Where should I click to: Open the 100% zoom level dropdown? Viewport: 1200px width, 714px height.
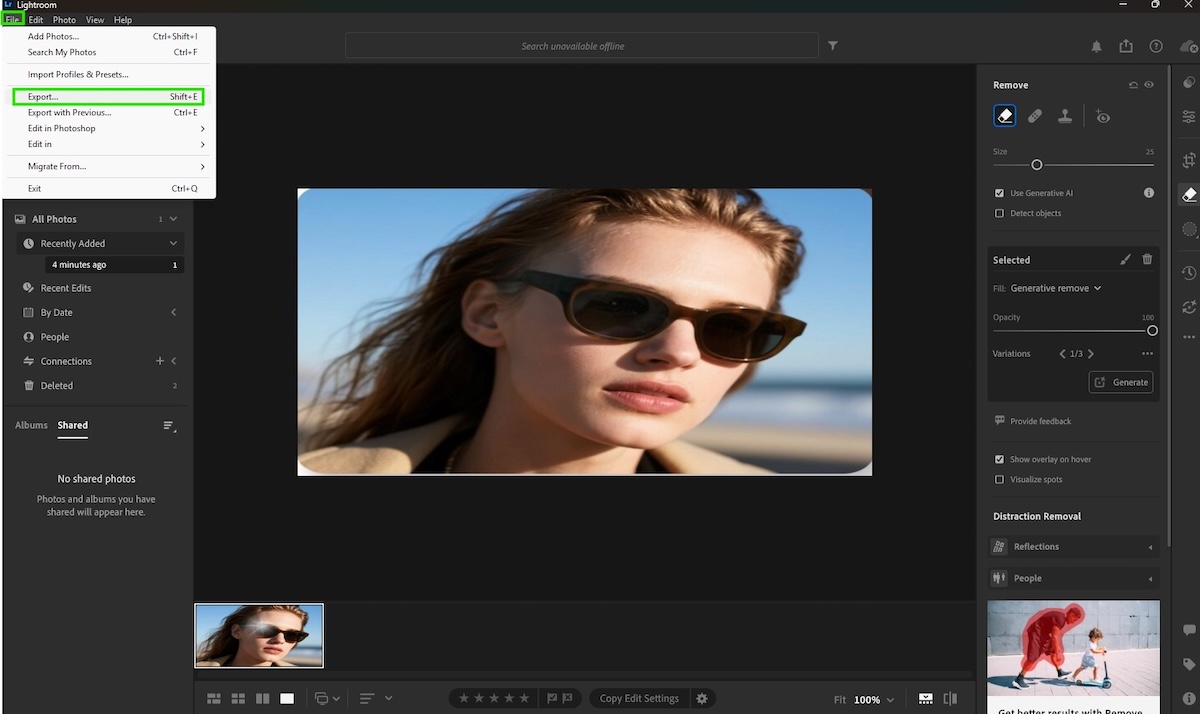point(875,699)
